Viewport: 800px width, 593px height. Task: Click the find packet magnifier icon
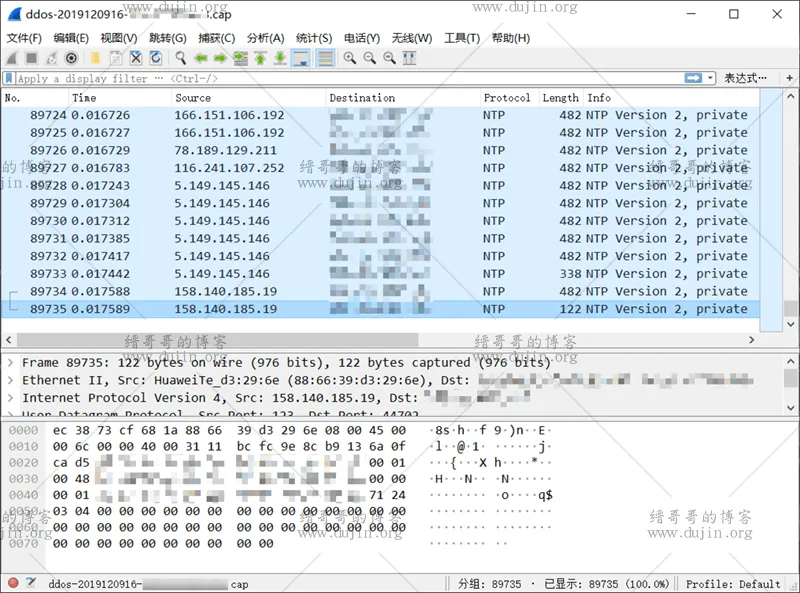click(x=180, y=58)
